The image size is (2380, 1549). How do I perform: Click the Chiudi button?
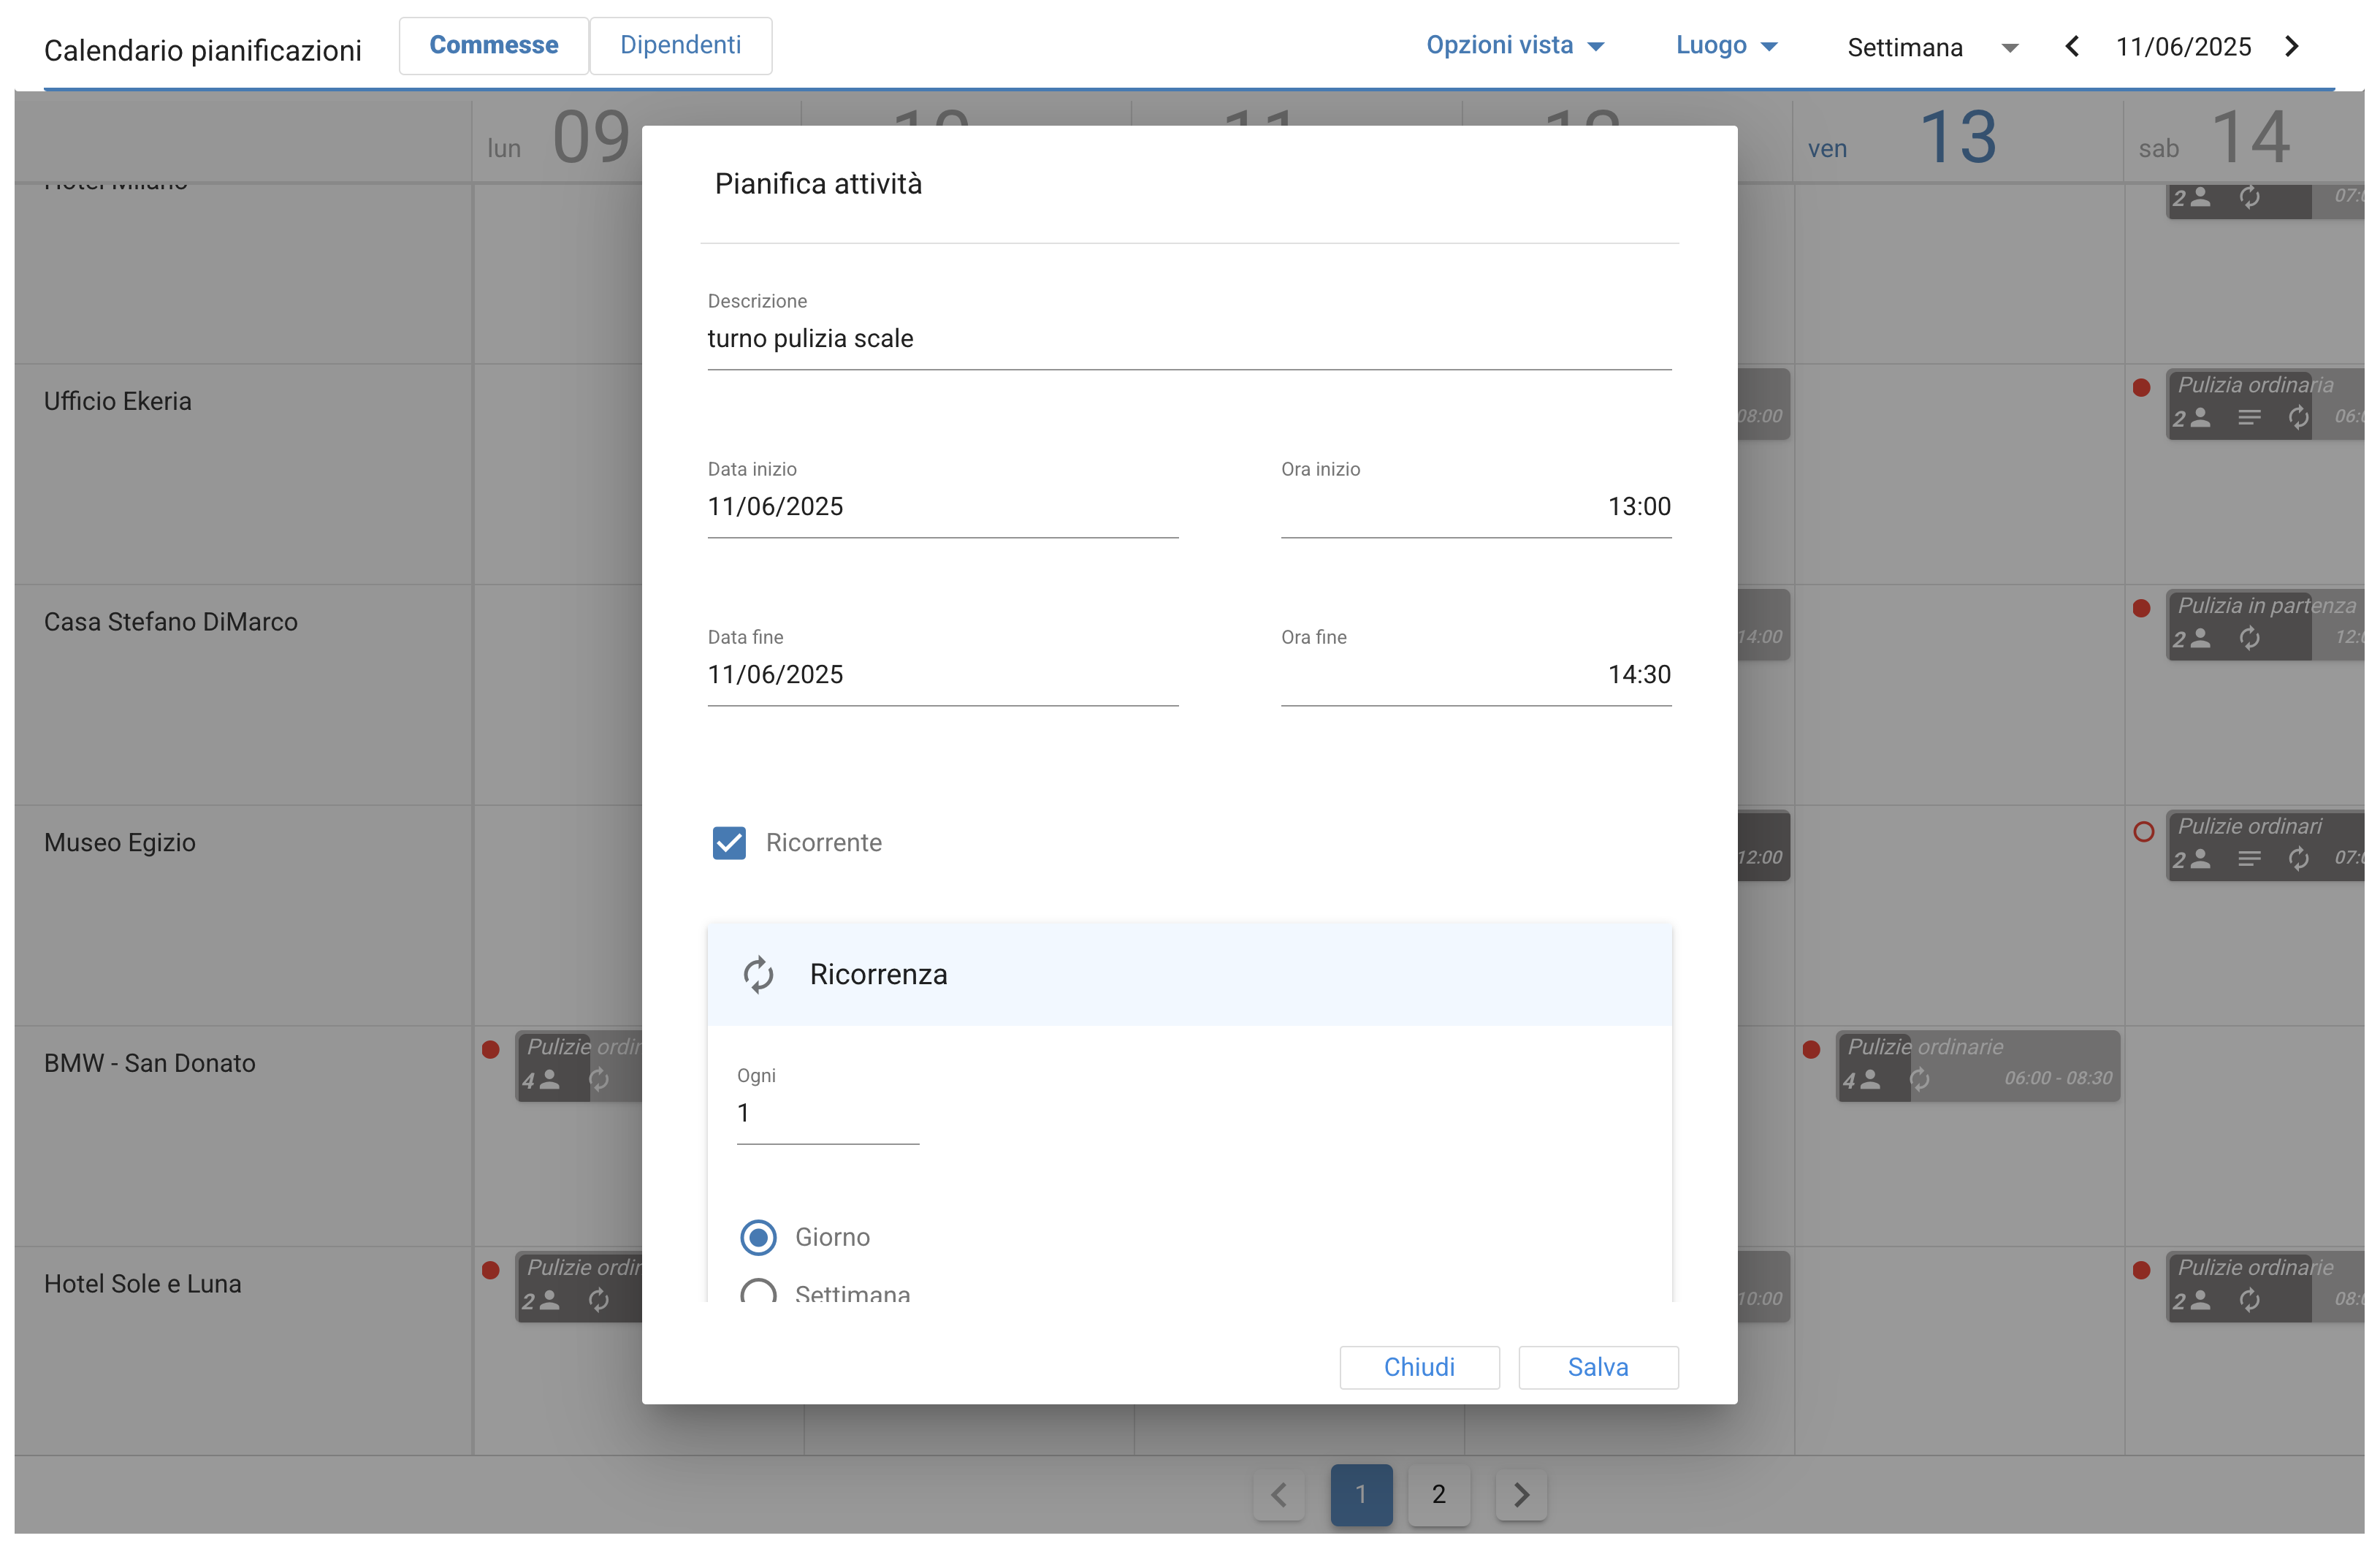[1419, 1367]
